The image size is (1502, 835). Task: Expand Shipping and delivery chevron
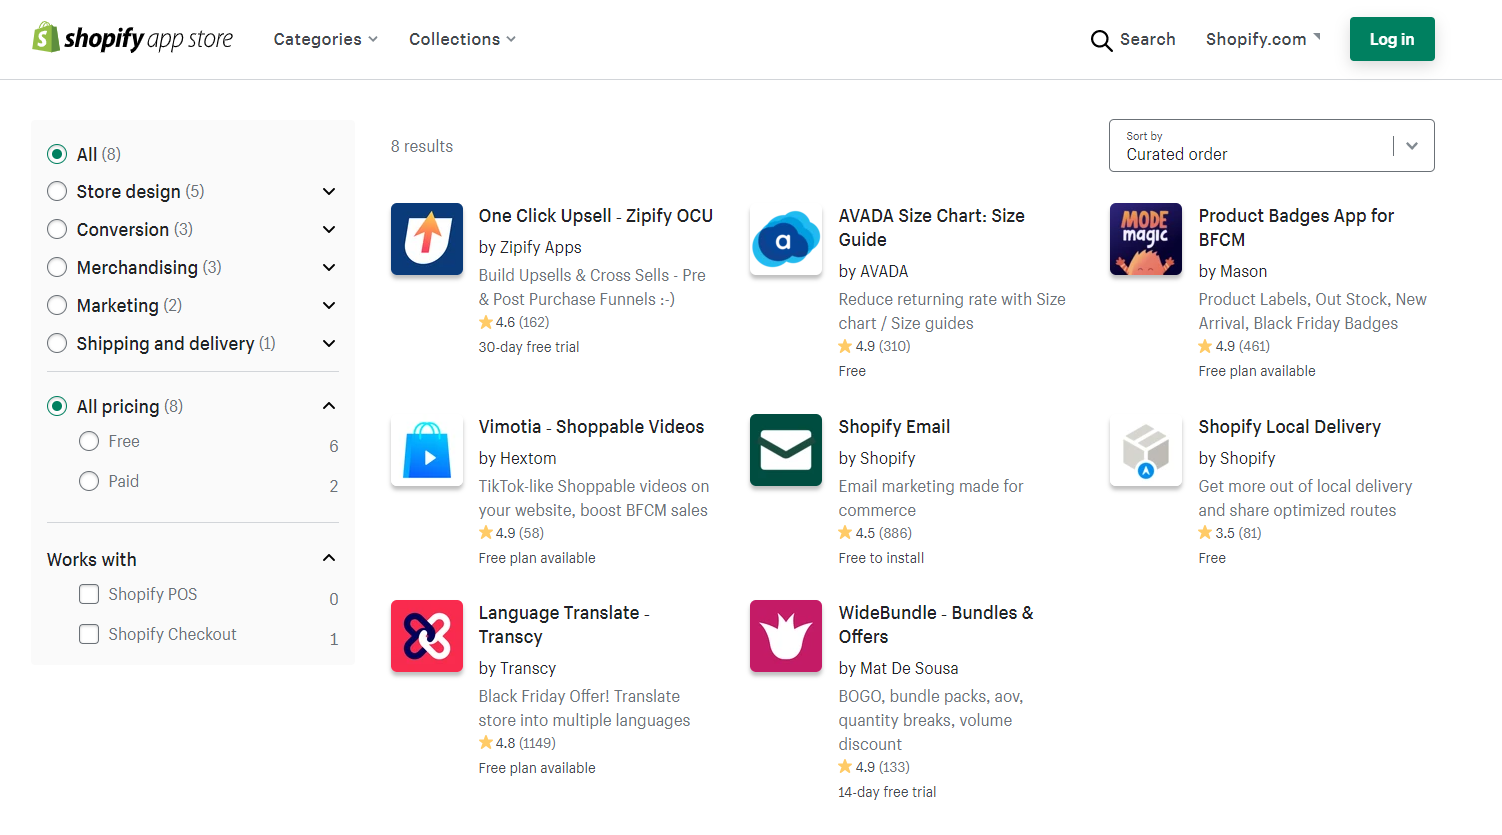click(329, 343)
